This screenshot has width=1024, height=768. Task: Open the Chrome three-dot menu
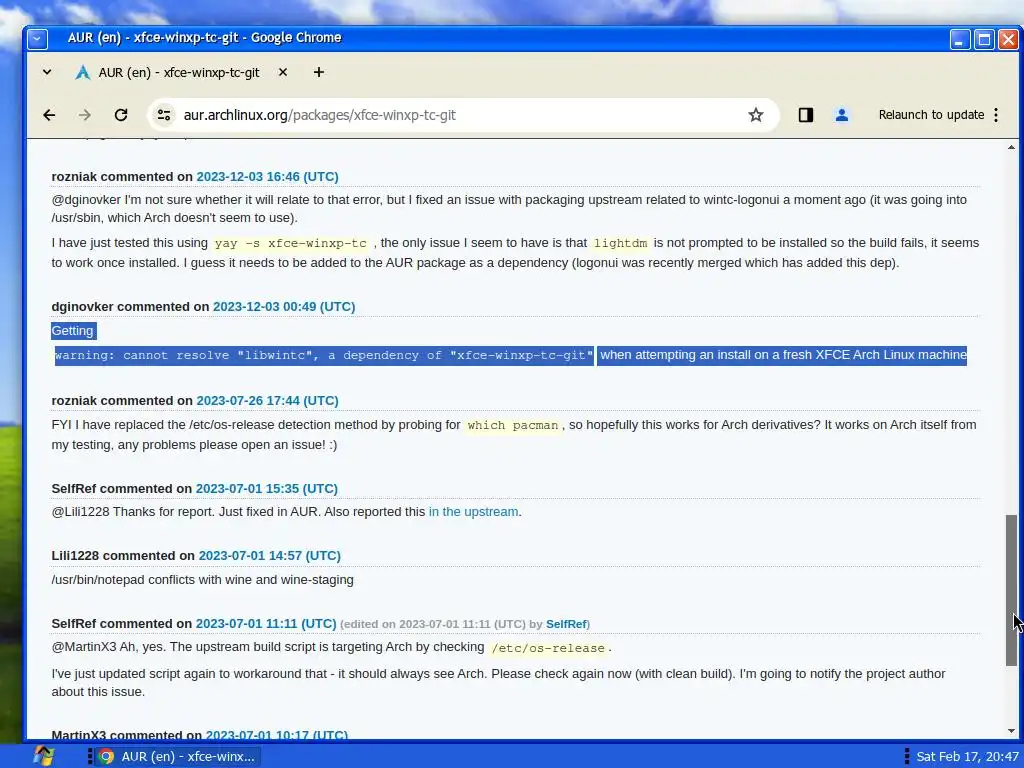tap(996, 115)
